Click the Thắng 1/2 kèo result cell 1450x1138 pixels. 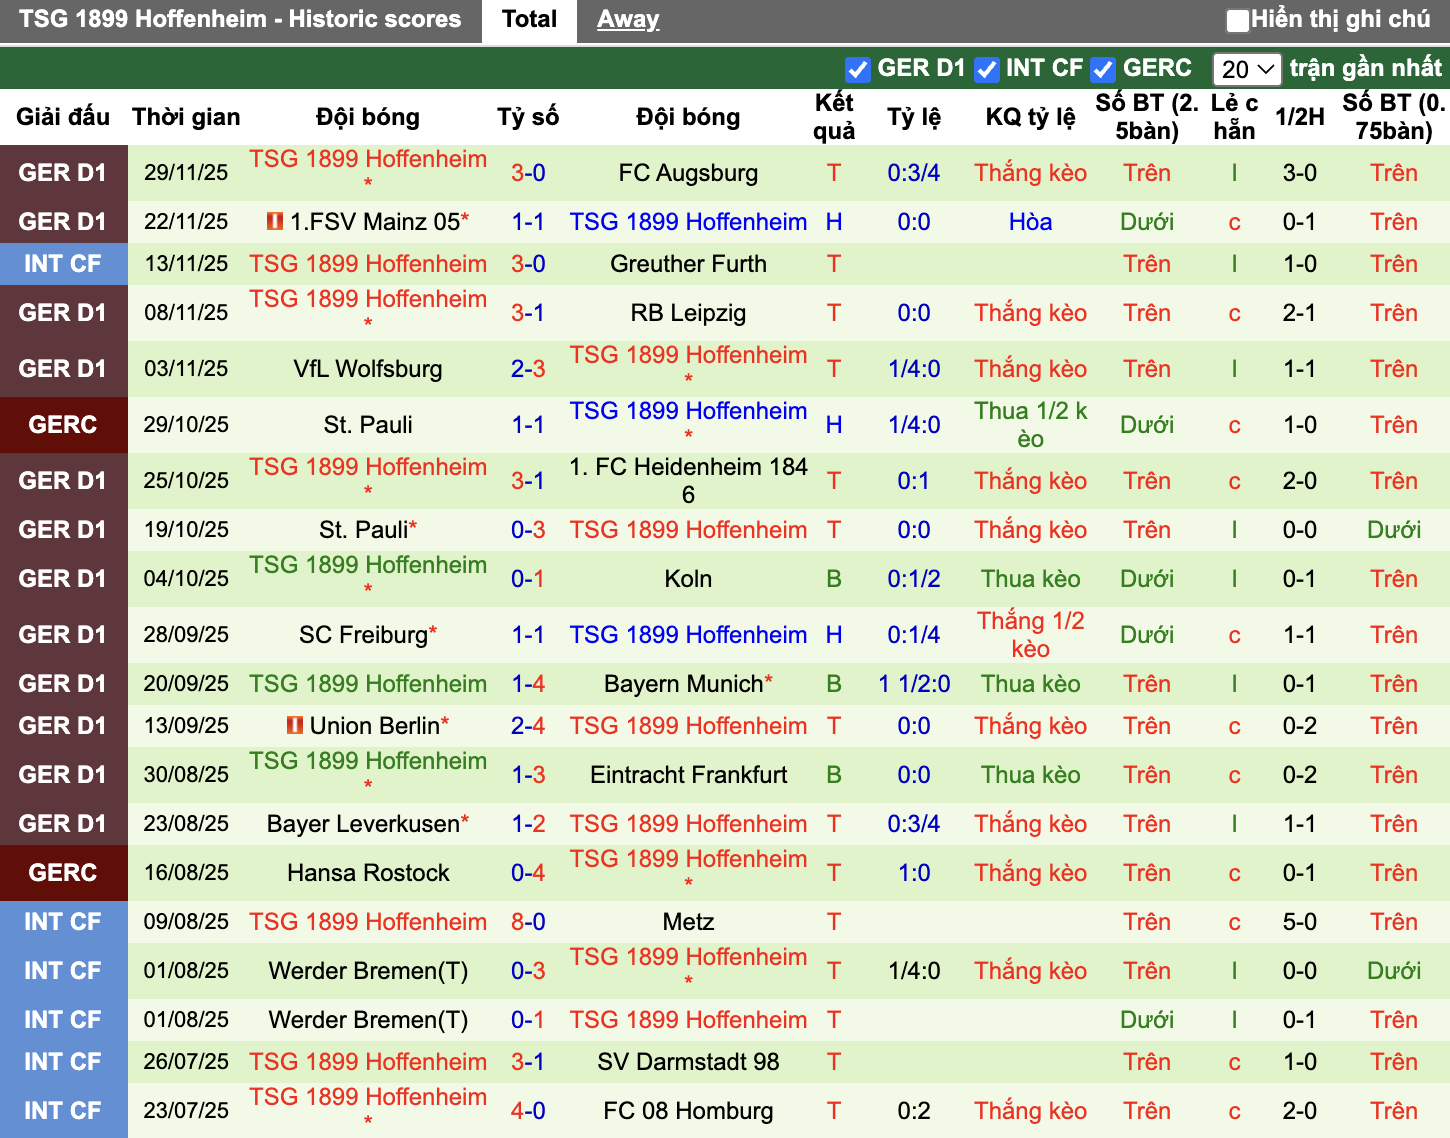pos(1030,635)
